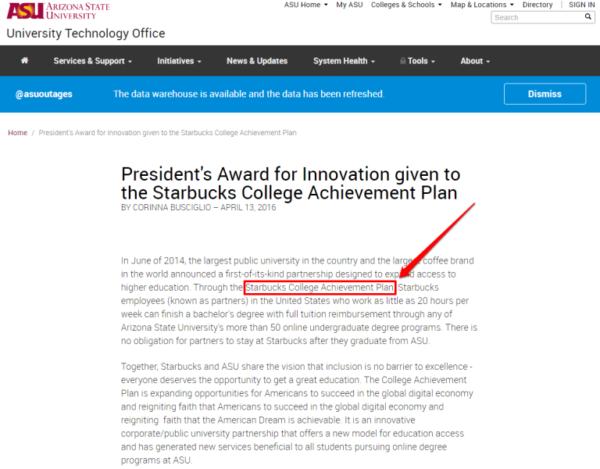This screenshot has width=600, height=469.
Task: Expand the Map & Locations menu
Action: coord(482,5)
